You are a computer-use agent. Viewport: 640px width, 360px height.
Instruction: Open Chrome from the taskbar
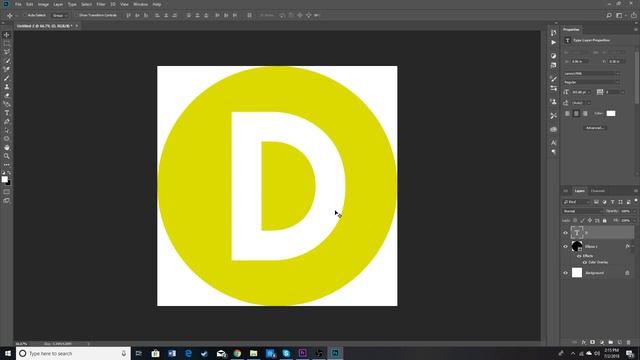coord(237,353)
